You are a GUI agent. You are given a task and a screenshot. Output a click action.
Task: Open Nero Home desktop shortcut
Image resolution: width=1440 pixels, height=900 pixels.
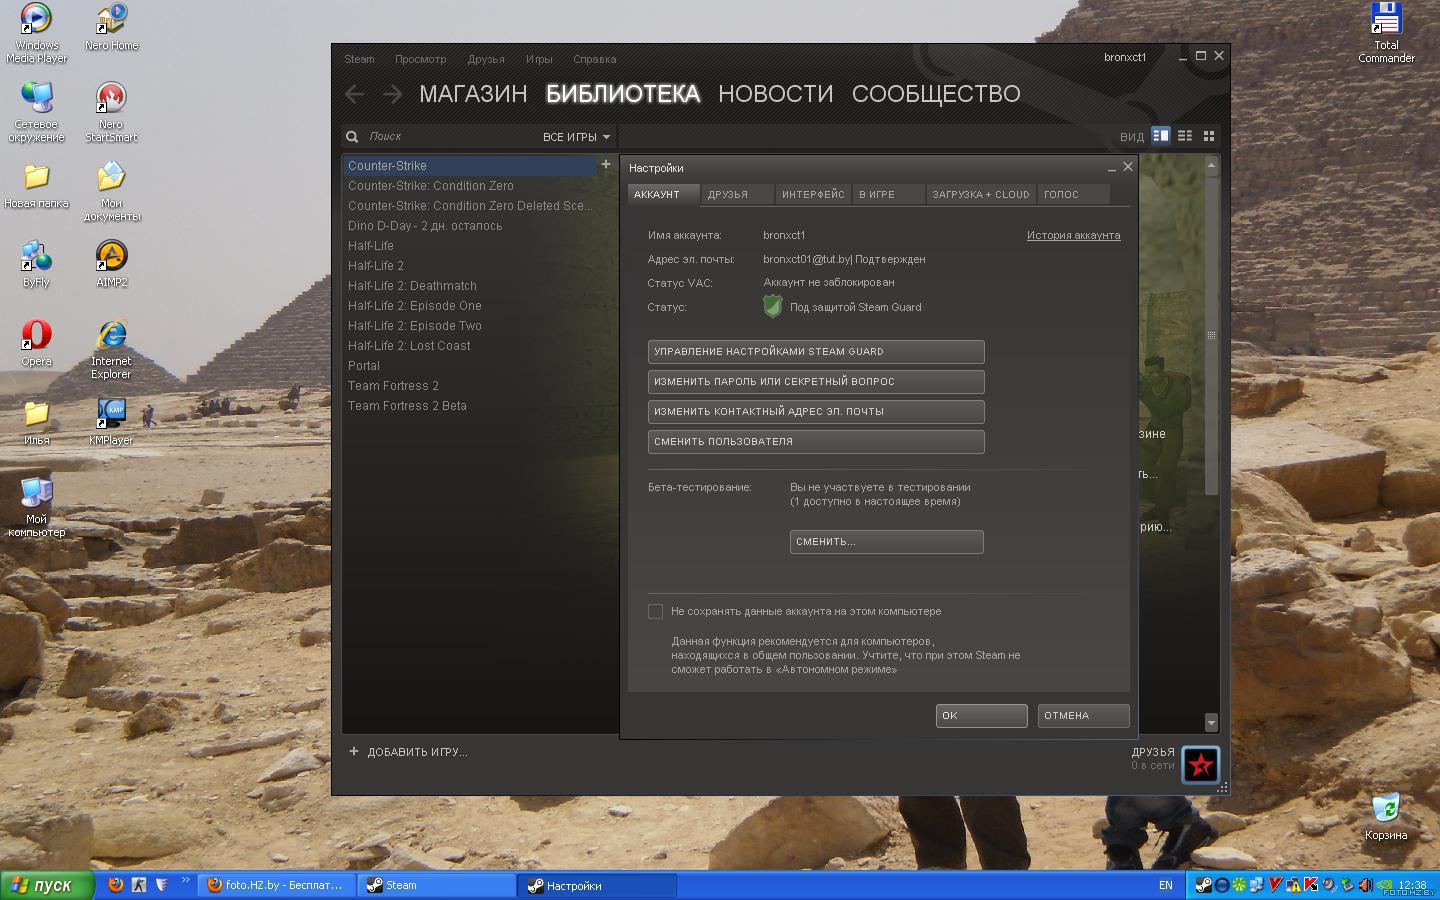coord(112,27)
